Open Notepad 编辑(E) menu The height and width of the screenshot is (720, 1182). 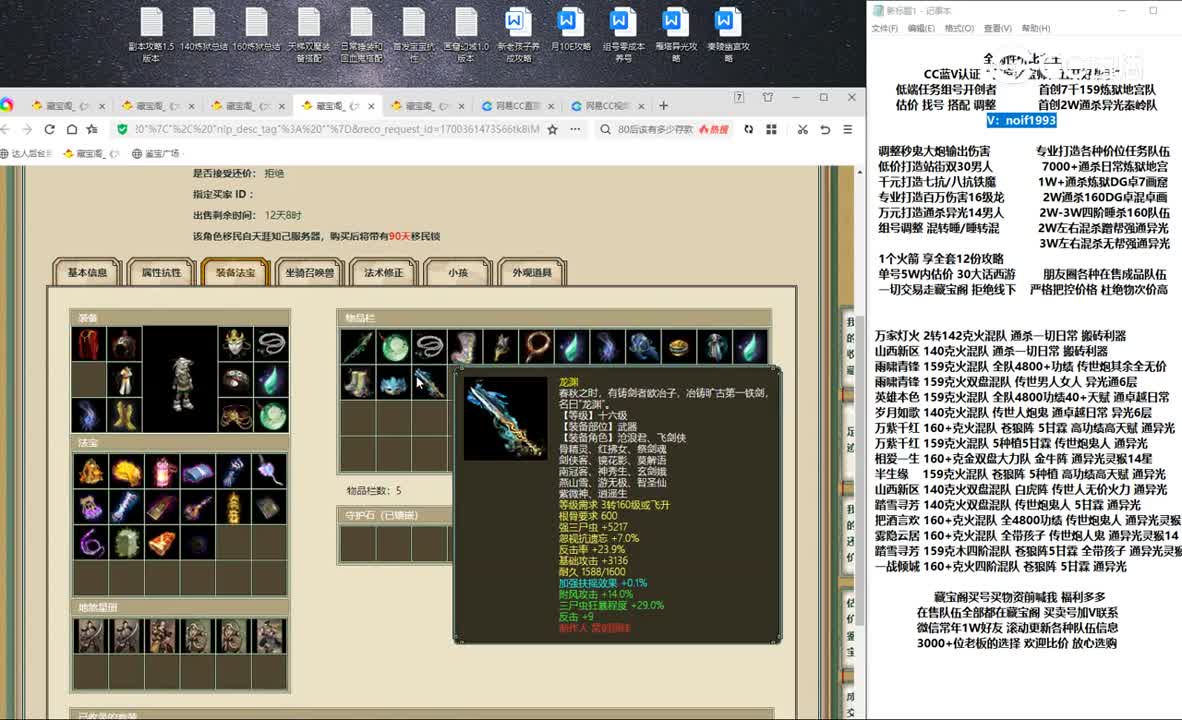pos(921,29)
